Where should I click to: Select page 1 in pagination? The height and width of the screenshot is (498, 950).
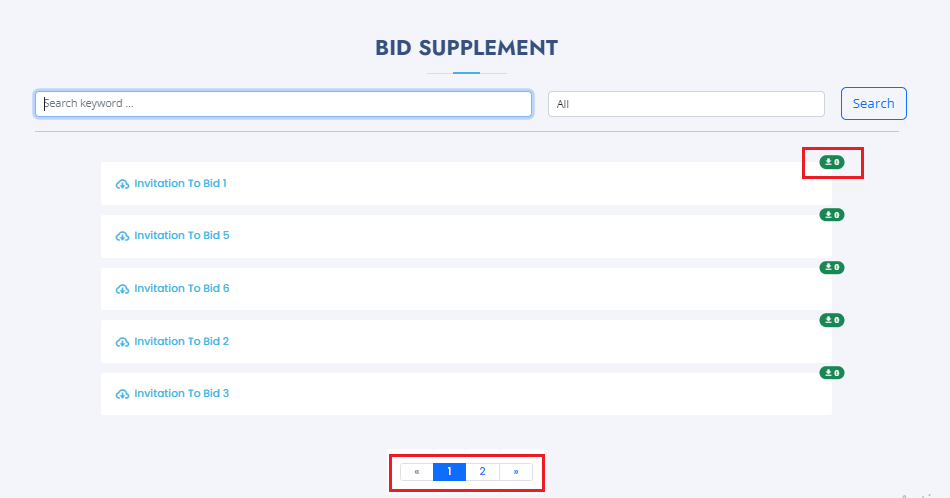450,471
